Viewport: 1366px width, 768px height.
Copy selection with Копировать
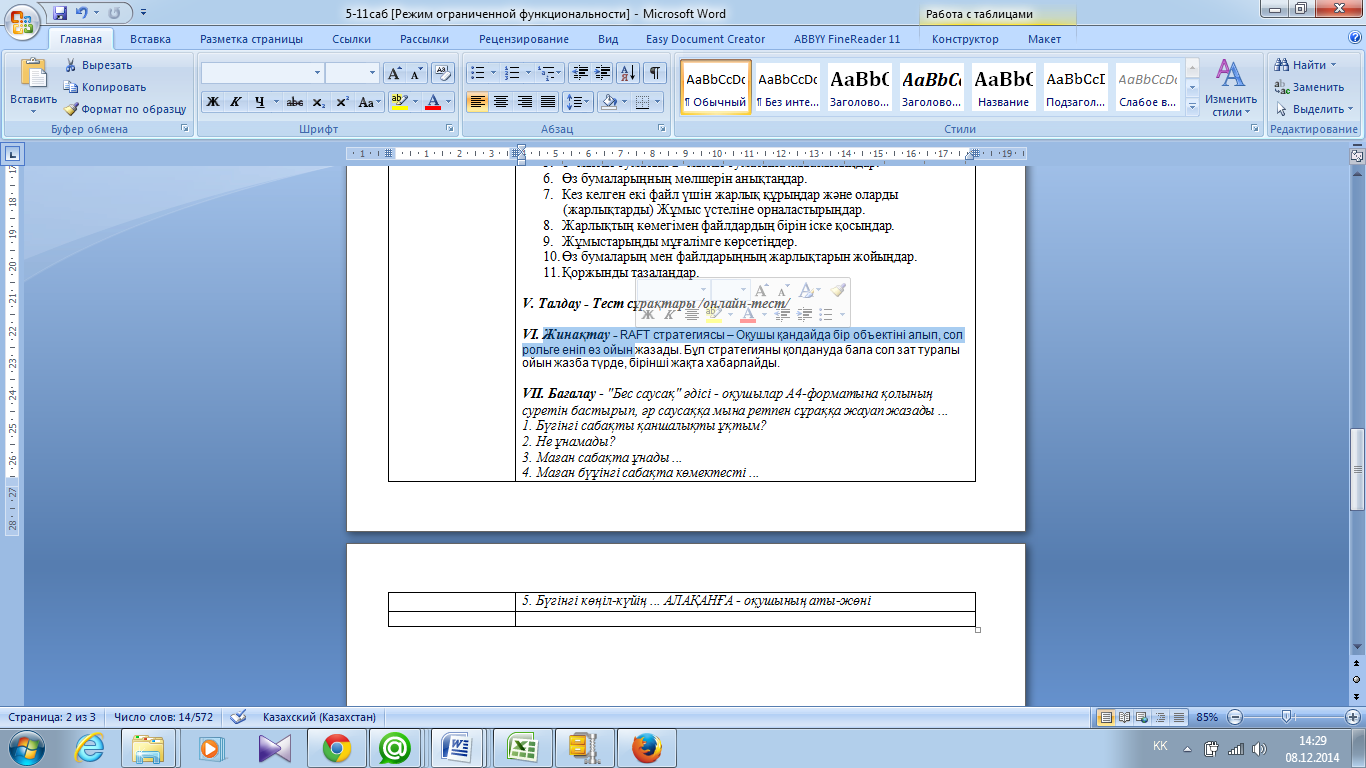click(x=104, y=87)
